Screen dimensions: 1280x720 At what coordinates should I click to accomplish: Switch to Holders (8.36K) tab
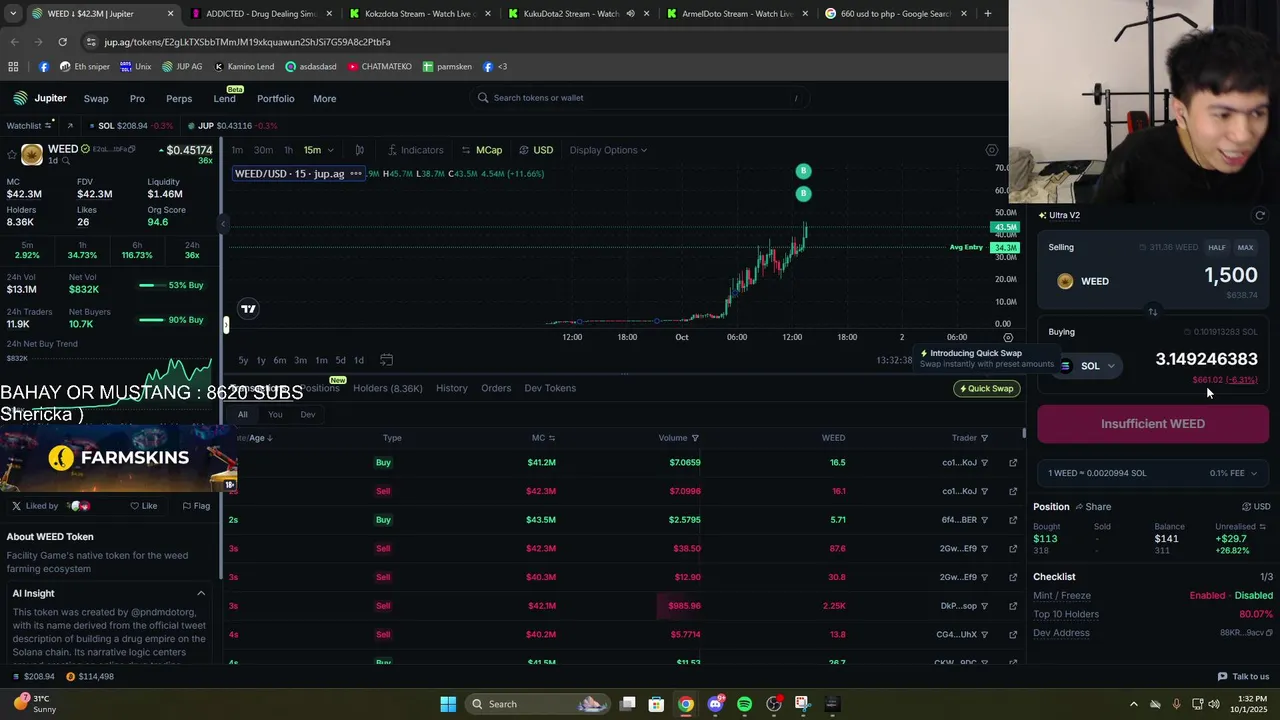pos(387,388)
